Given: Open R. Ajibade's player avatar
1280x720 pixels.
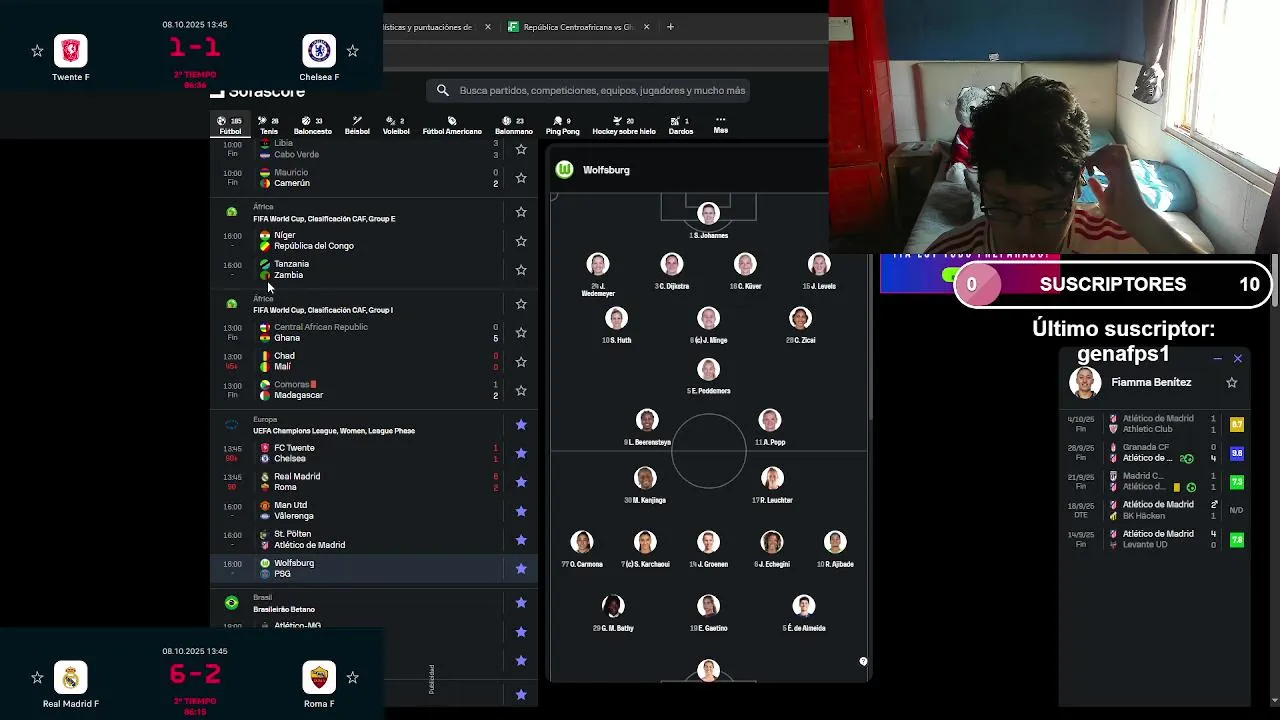Looking at the screenshot, I should (835, 542).
